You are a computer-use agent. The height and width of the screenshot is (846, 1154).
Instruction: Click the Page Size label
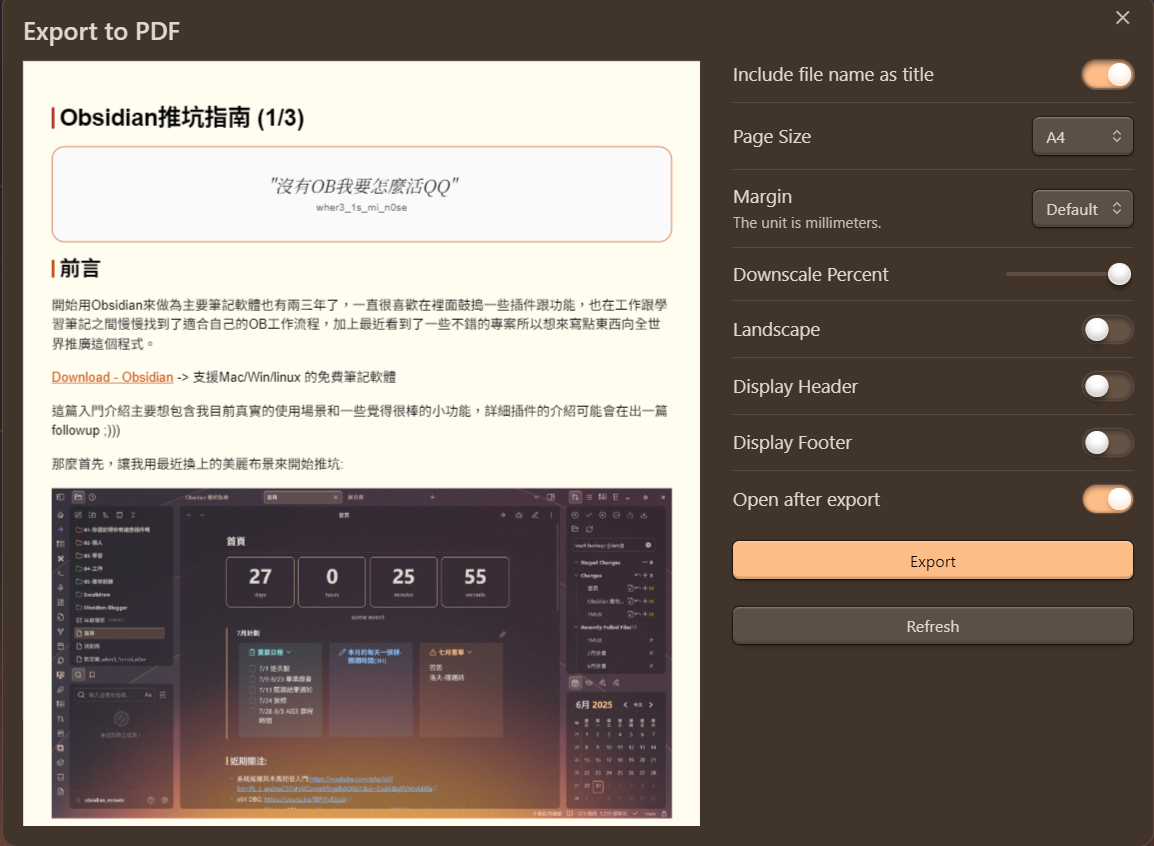click(x=772, y=137)
